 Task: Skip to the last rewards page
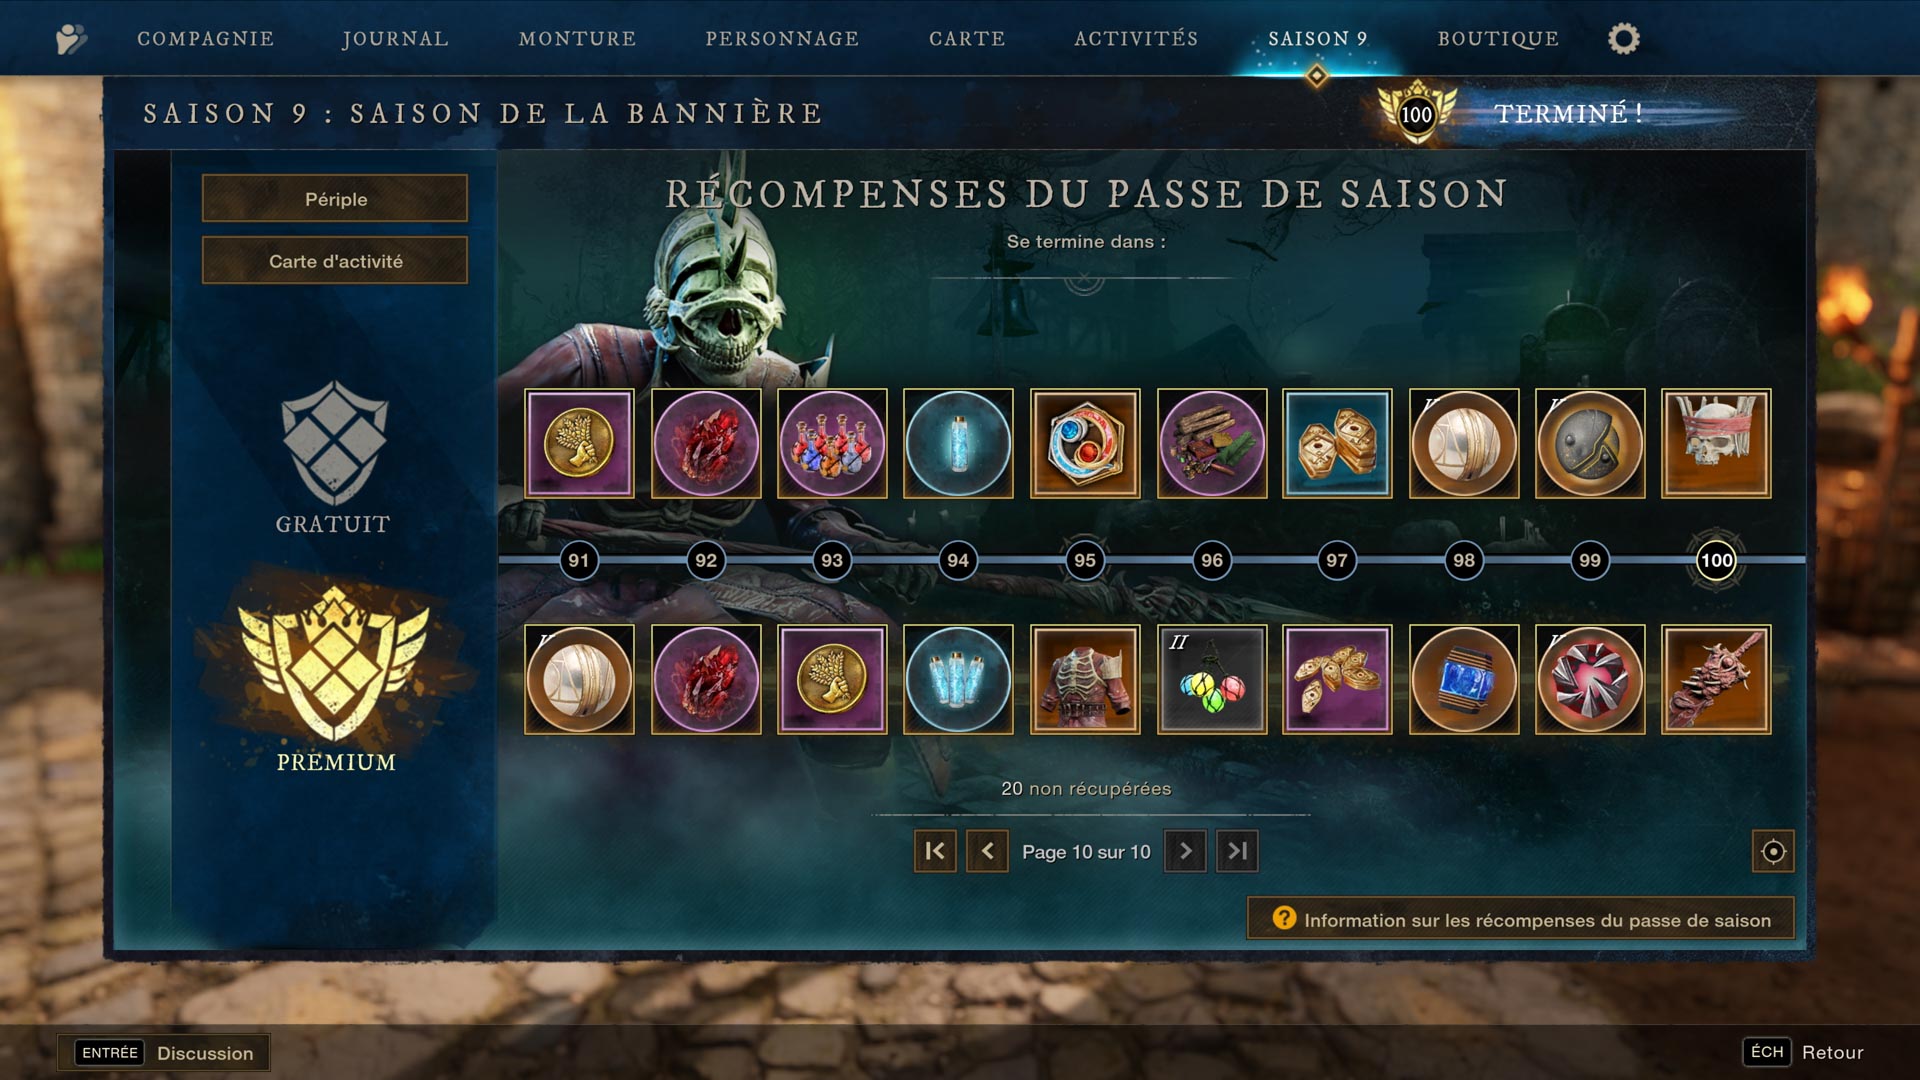1237,851
